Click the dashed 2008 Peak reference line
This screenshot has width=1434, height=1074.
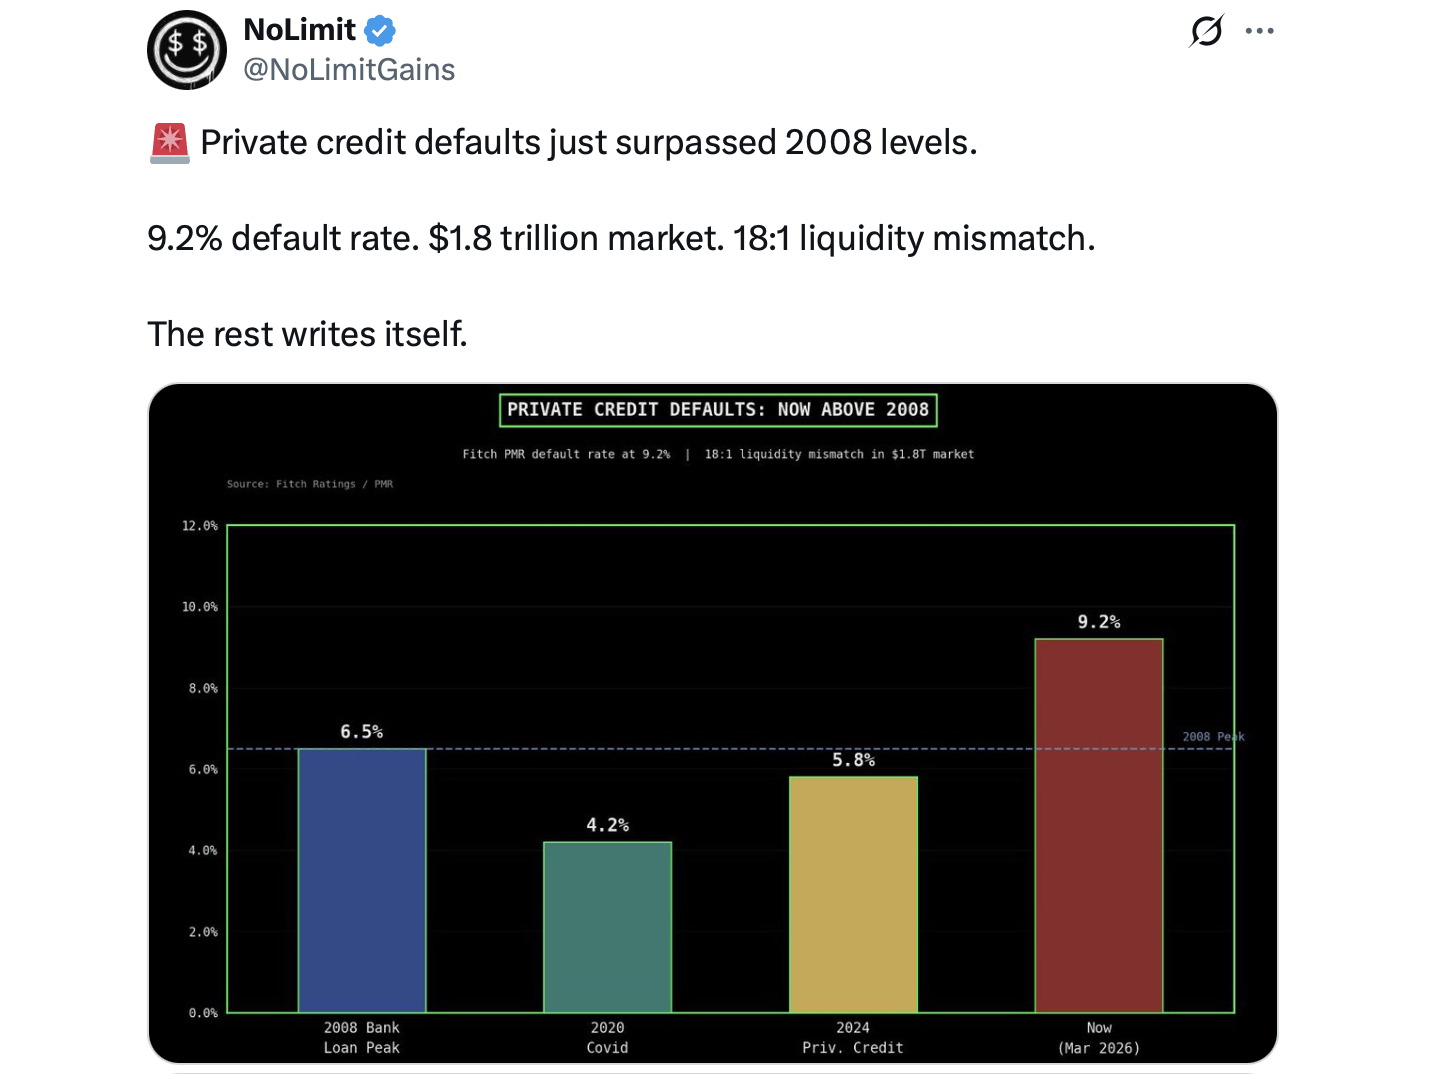coord(700,749)
